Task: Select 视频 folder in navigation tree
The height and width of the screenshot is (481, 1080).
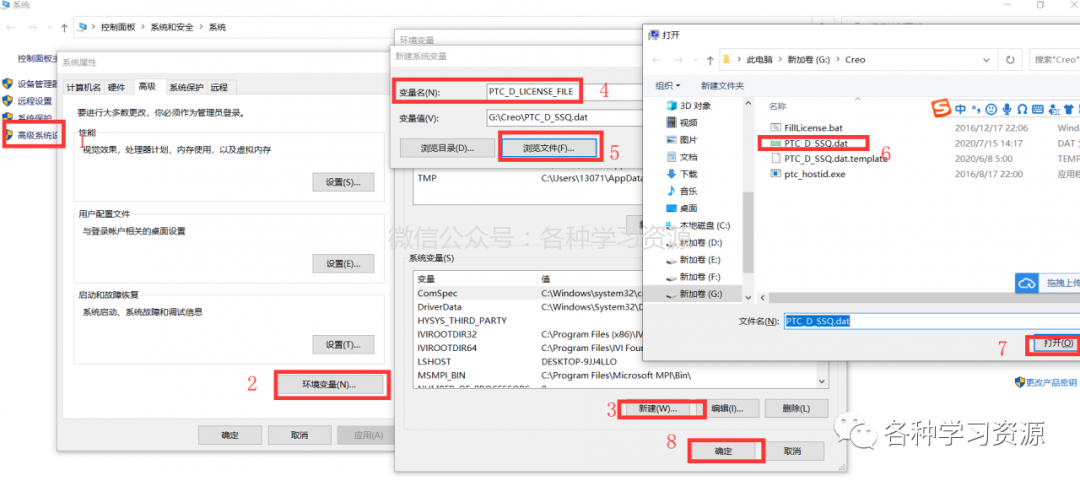Action: [x=681, y=123]
